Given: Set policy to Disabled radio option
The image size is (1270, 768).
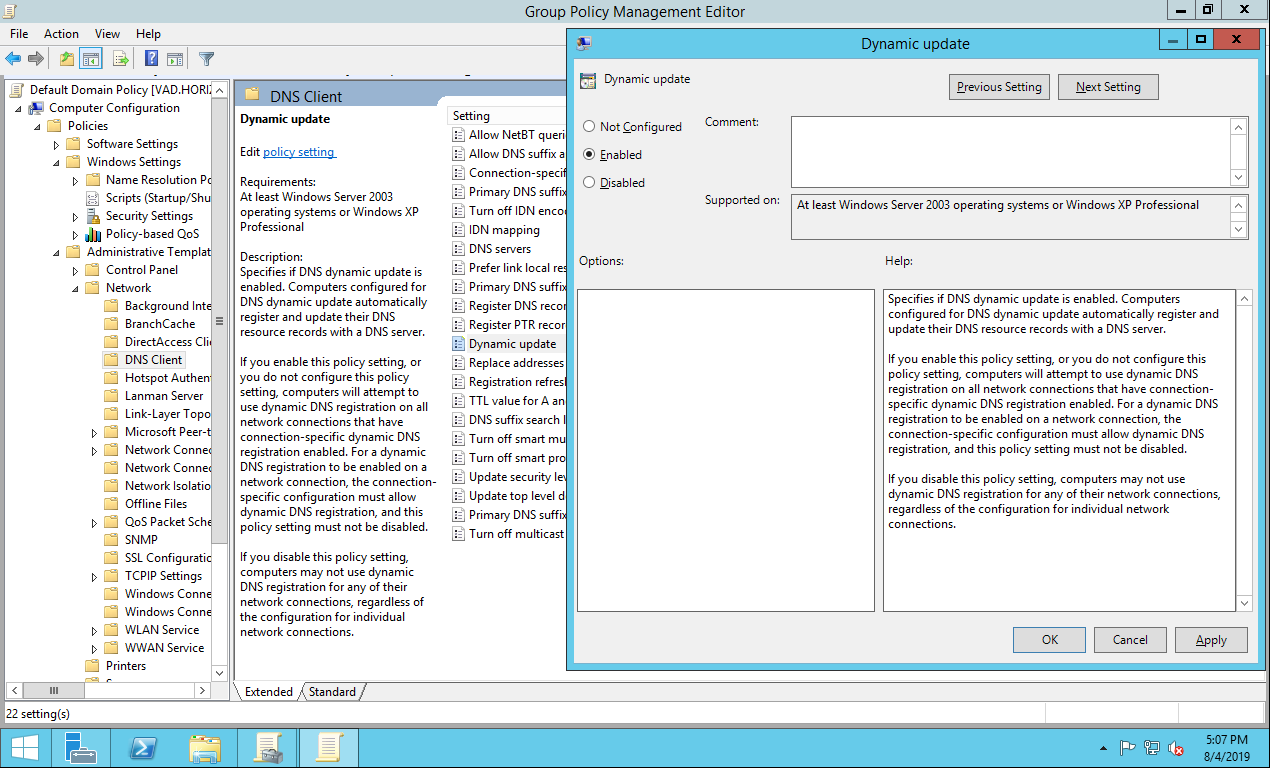Looking at the screenshot, I should point(589,183).
